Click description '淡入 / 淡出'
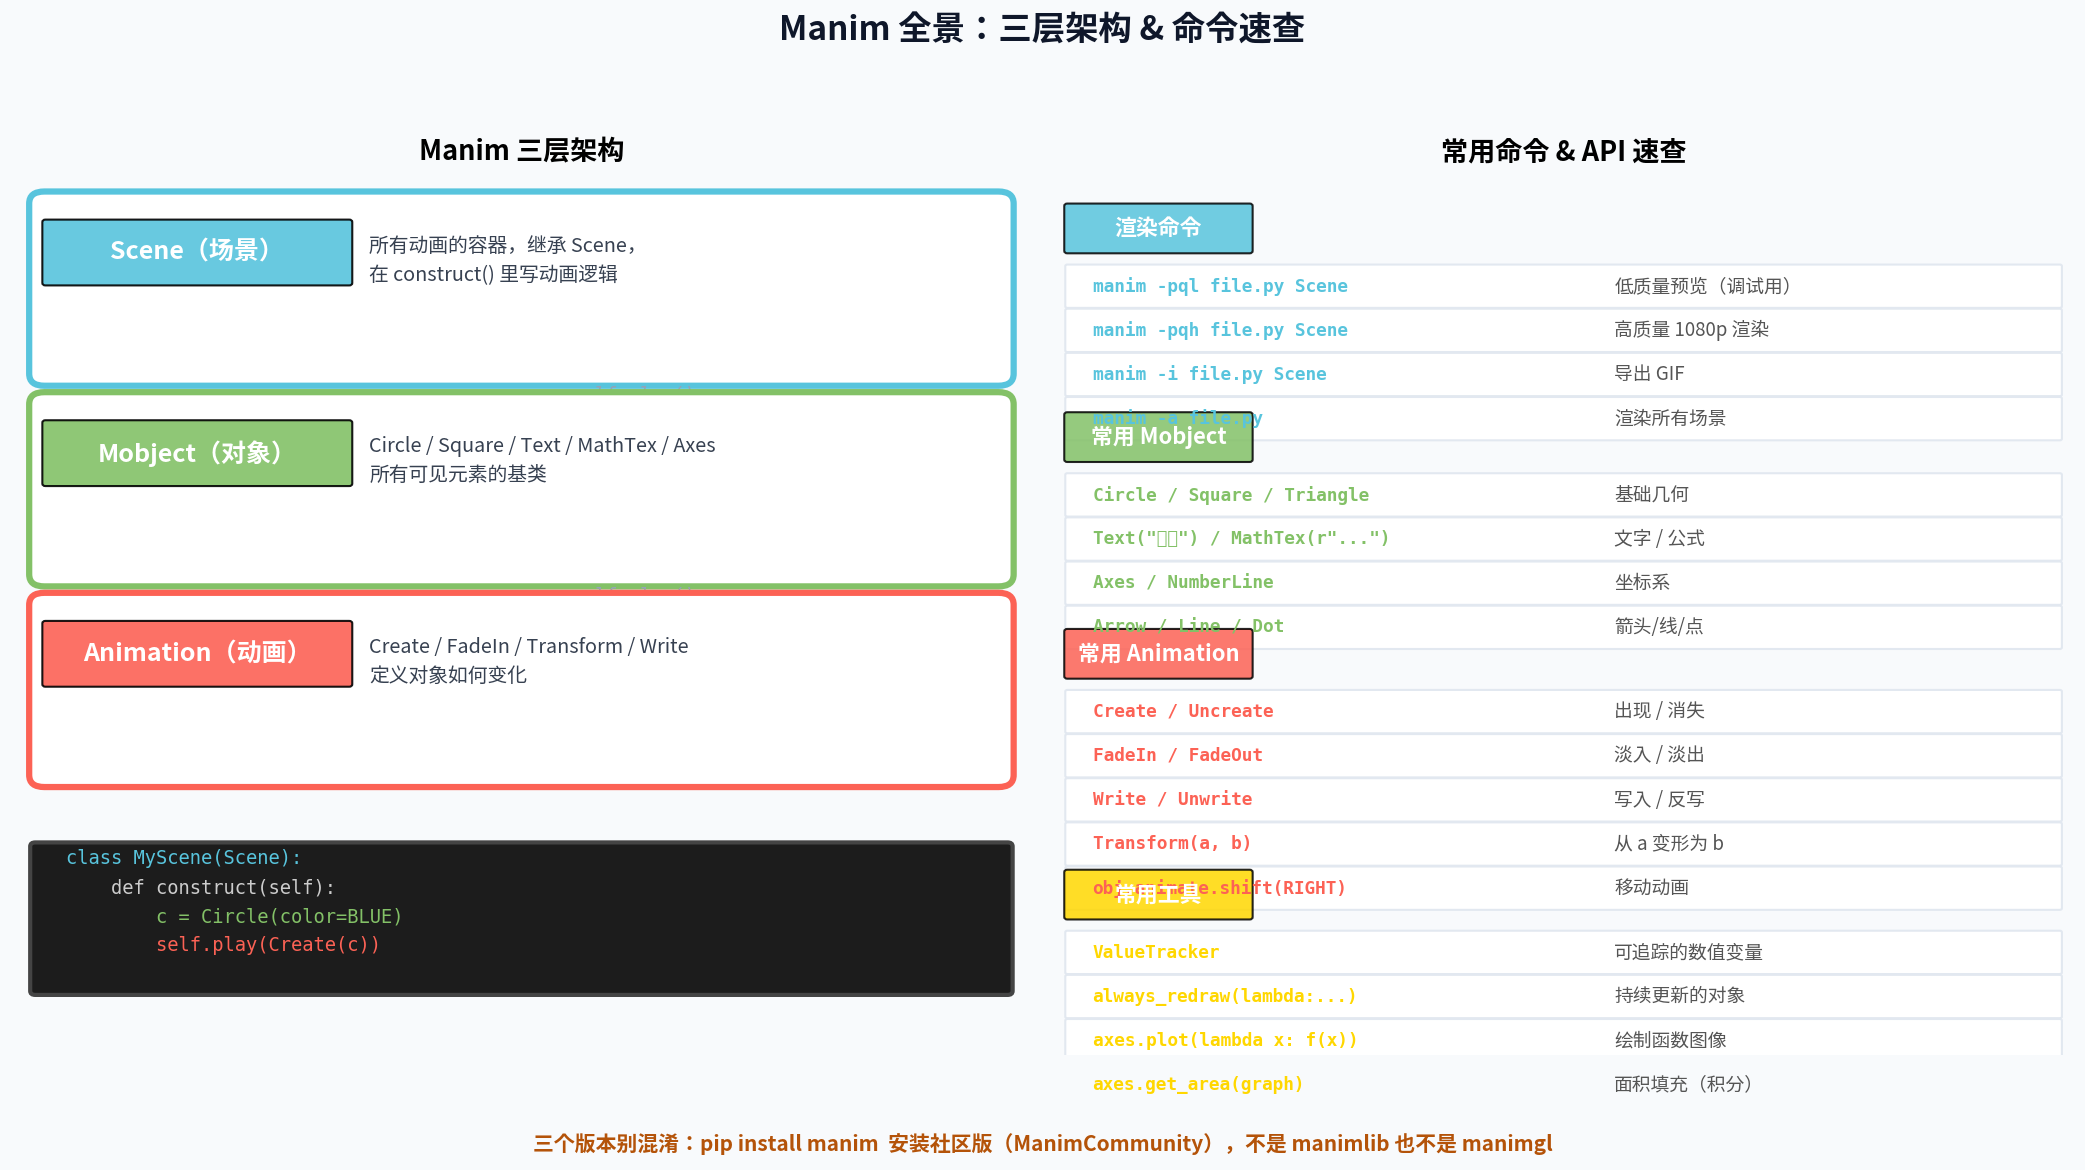 1659,754
